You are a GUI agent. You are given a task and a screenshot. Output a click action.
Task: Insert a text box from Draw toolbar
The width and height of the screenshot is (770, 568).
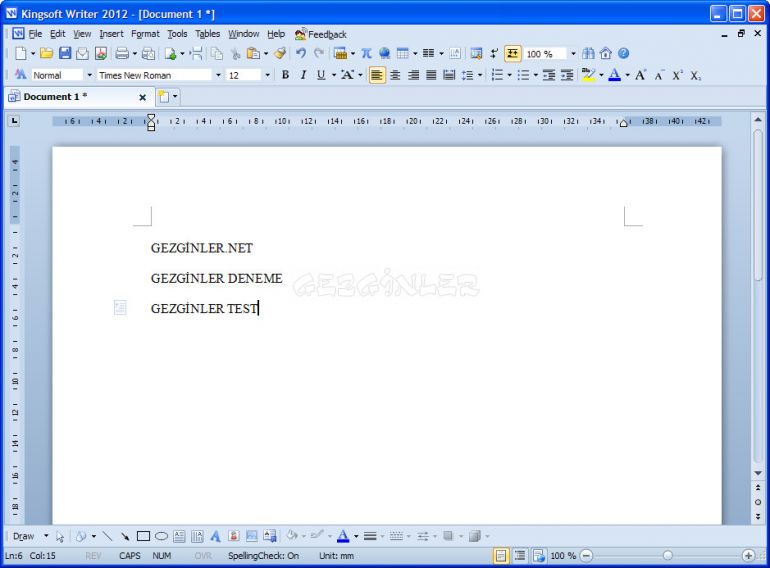(179, 536)
